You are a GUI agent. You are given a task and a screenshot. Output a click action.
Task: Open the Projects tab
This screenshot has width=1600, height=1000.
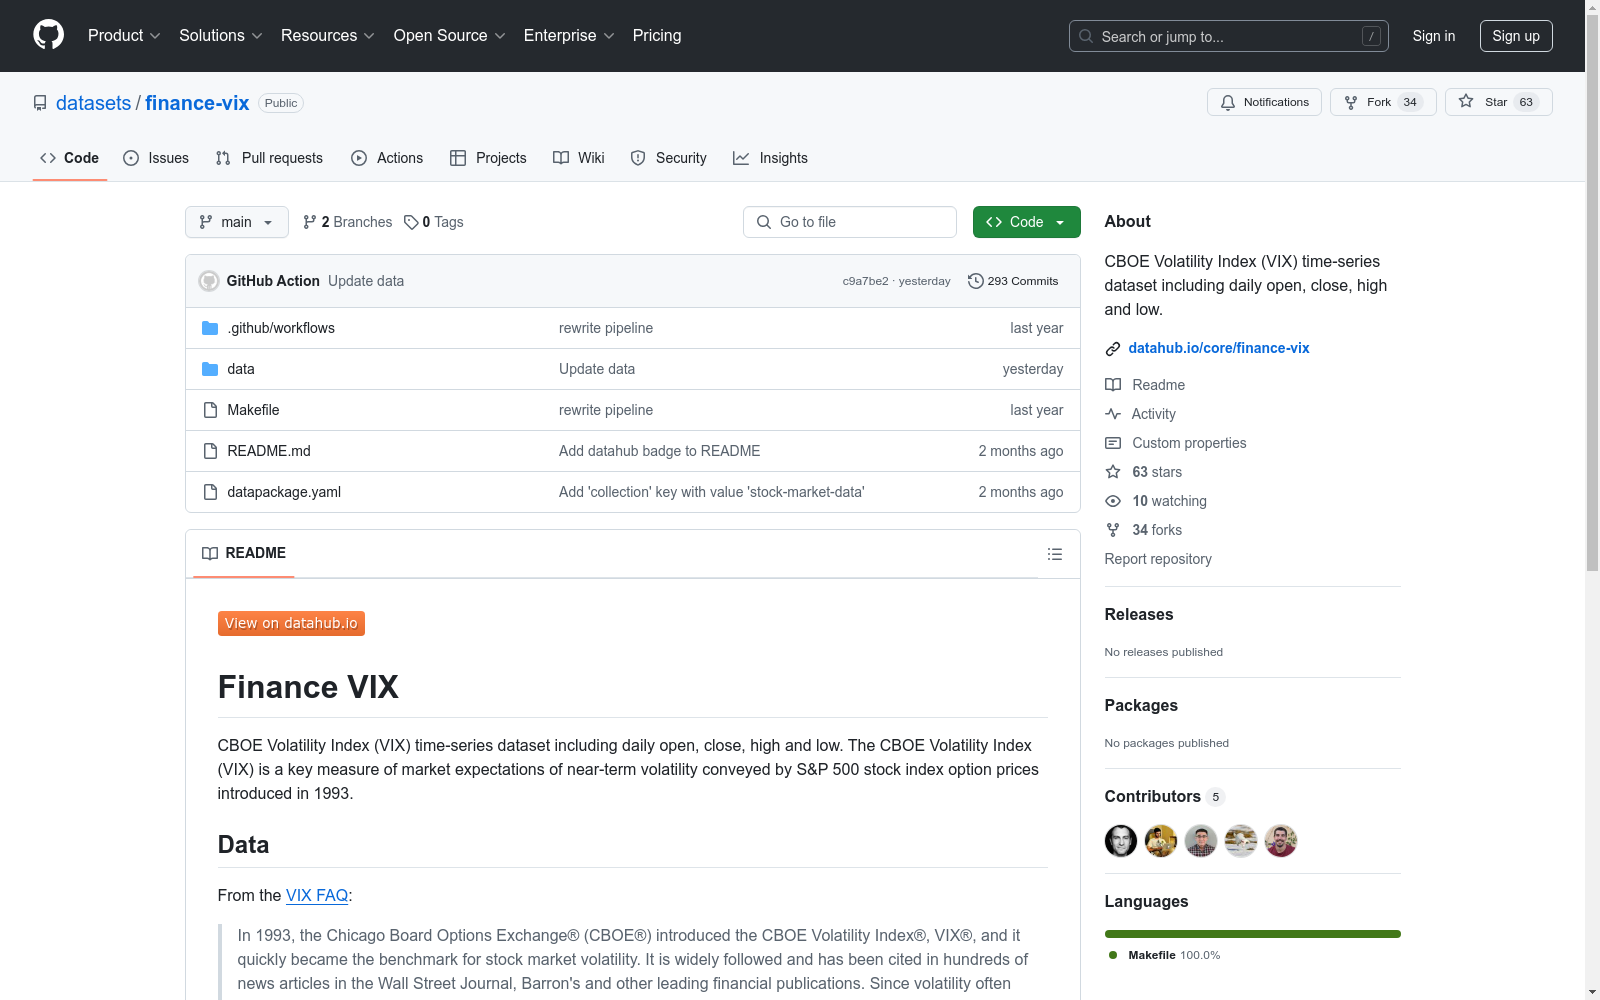point(488,158)
